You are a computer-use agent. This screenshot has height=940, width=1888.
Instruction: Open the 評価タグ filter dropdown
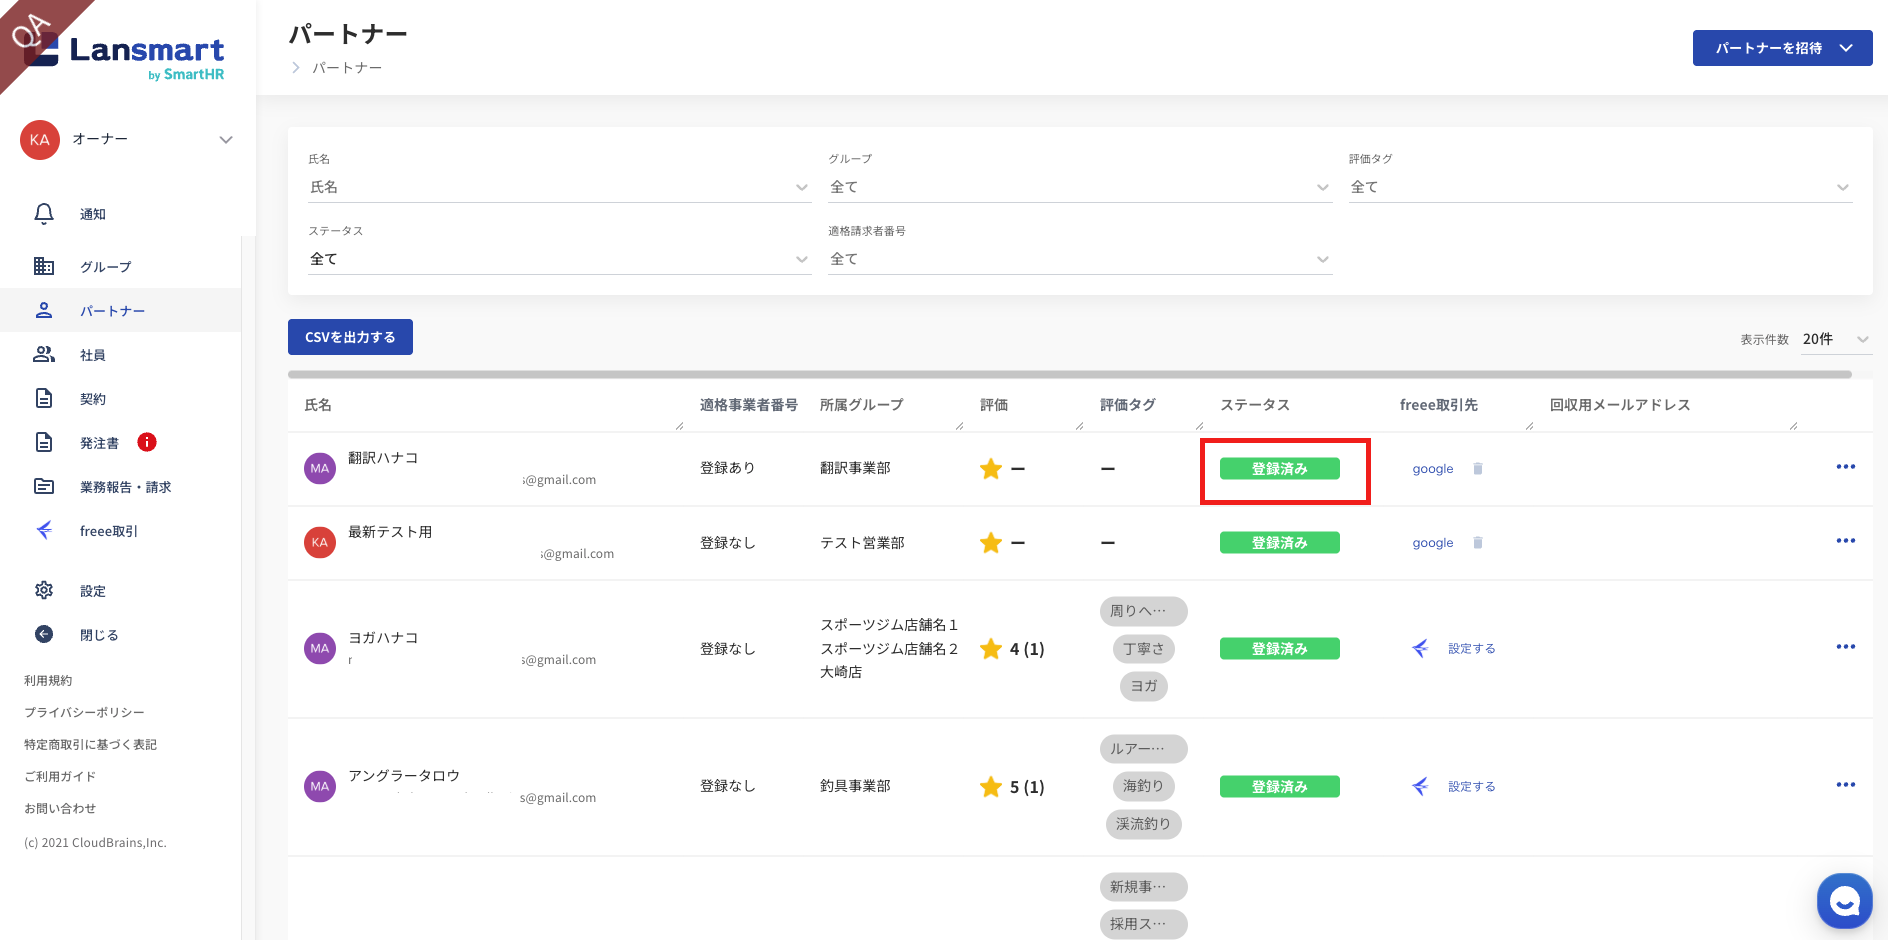pos(1600,187)
